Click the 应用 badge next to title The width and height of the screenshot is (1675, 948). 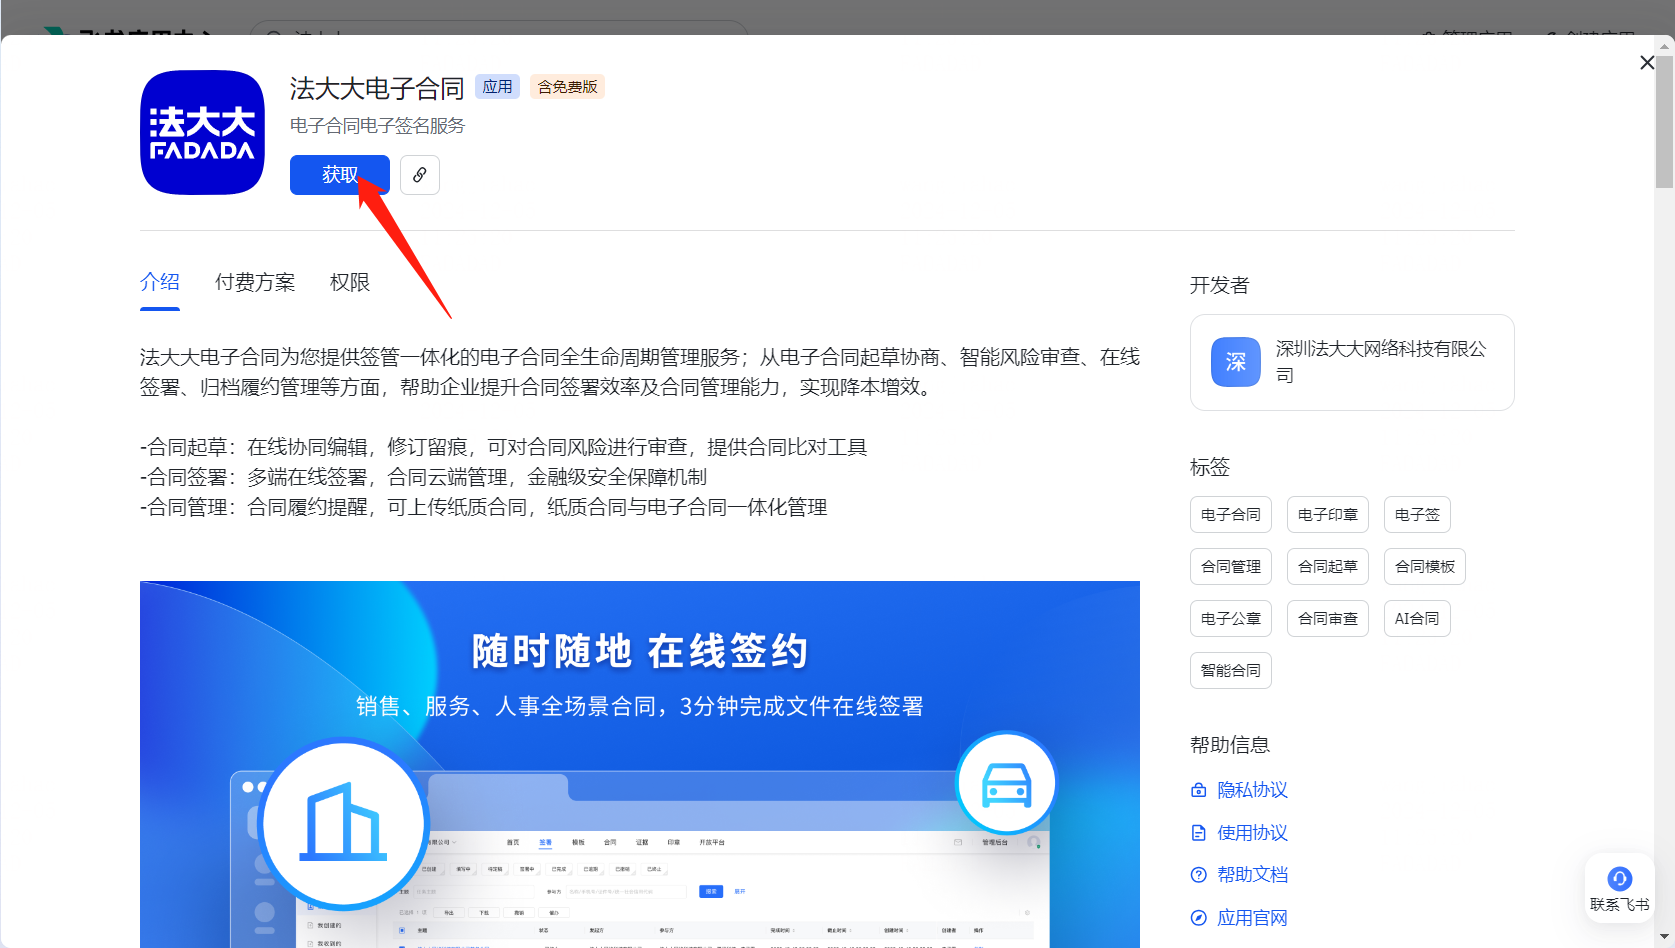pyautogui.click(x=497, y=87)
